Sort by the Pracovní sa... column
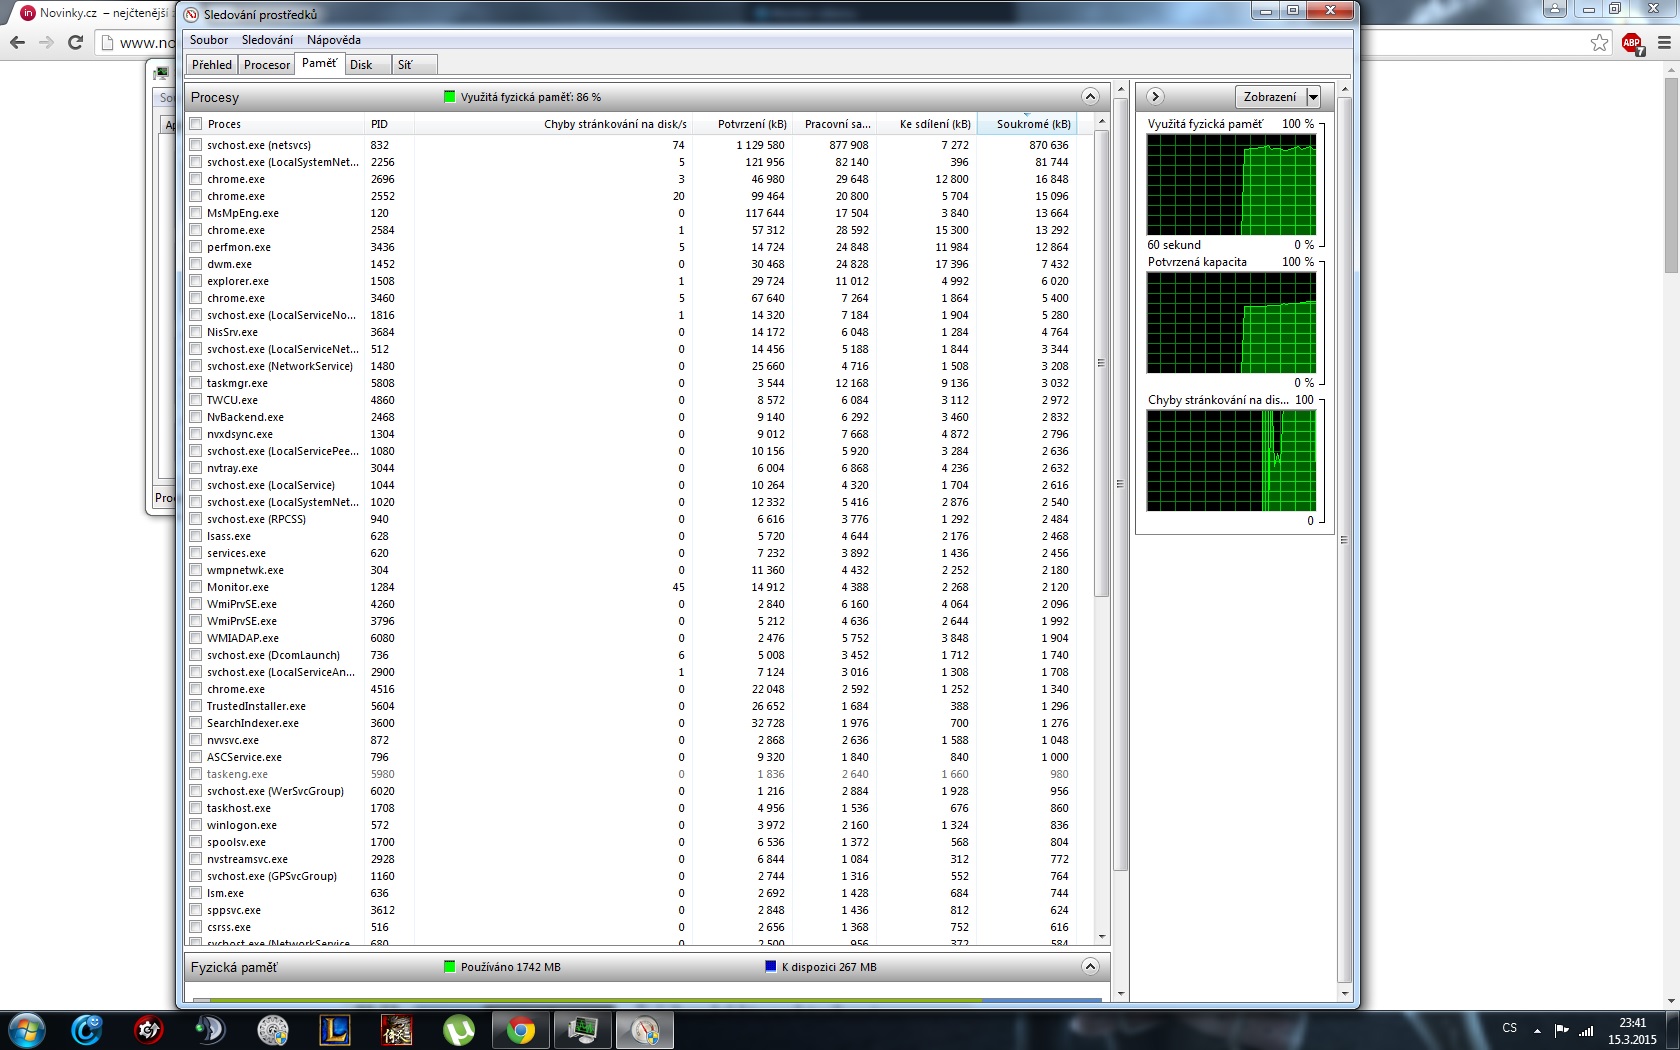Image resolution: width=1680 pixels, height=1050 pixels. tap(834, 124)
